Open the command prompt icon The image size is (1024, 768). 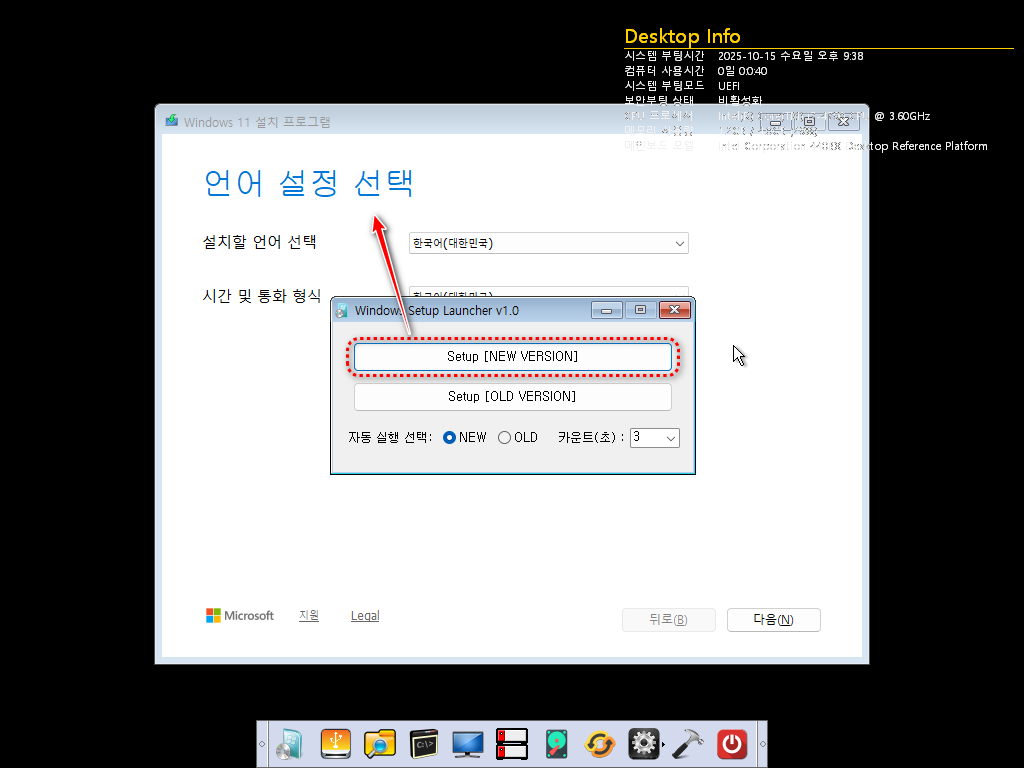pyautogui.click(x=424, y=744)
